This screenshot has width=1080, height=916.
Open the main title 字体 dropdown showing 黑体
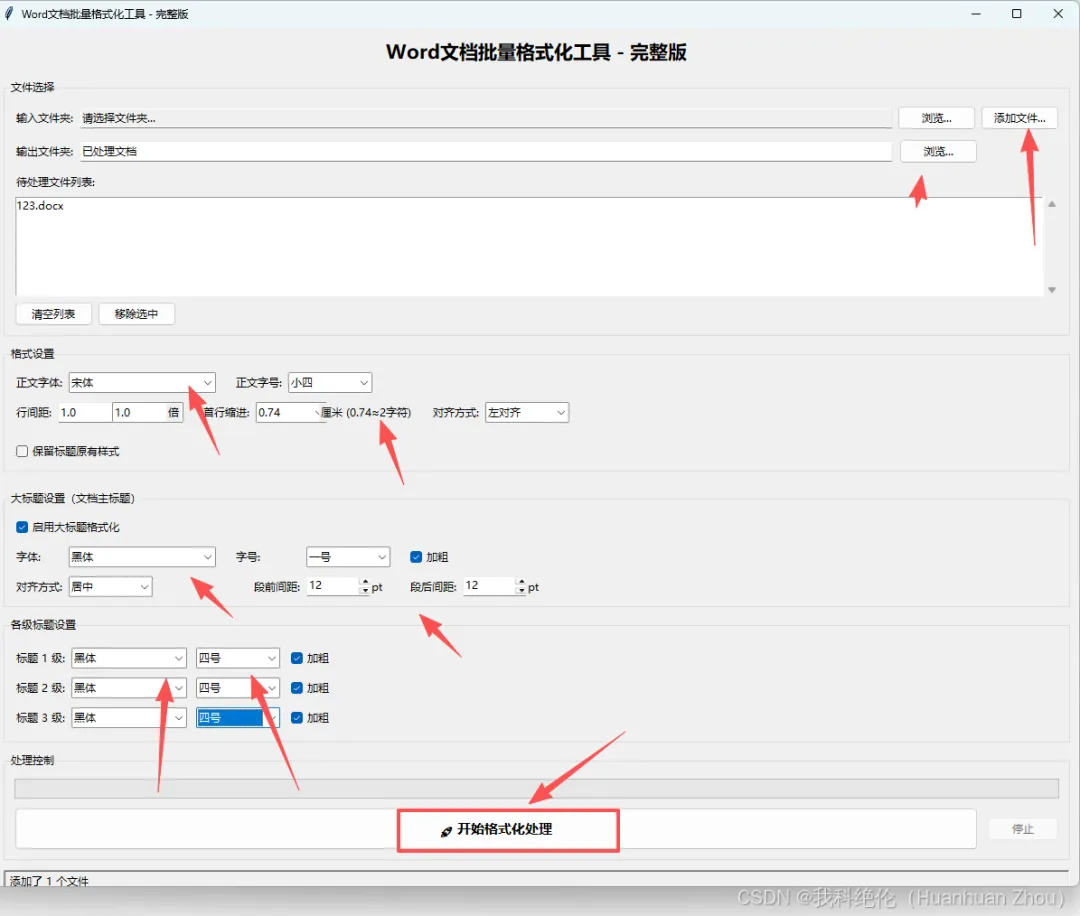(142, 556)
